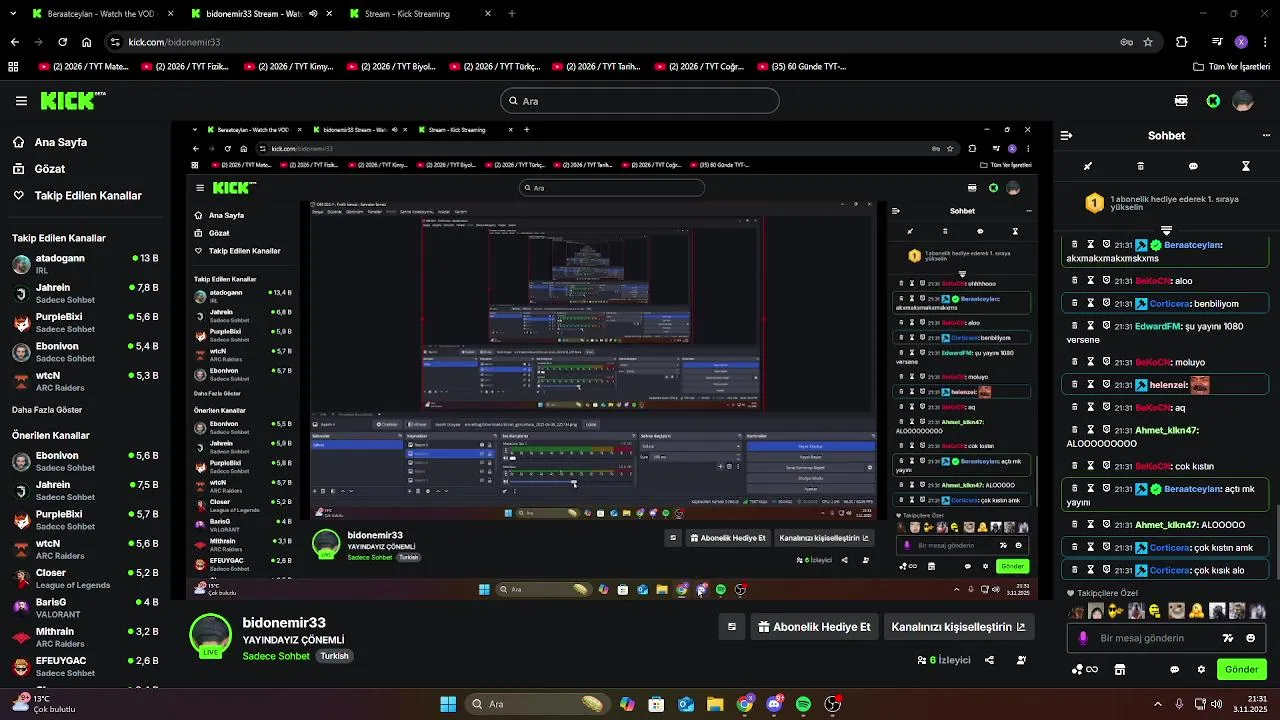Click the green Kick icon in top header

tap(1213, 101)
